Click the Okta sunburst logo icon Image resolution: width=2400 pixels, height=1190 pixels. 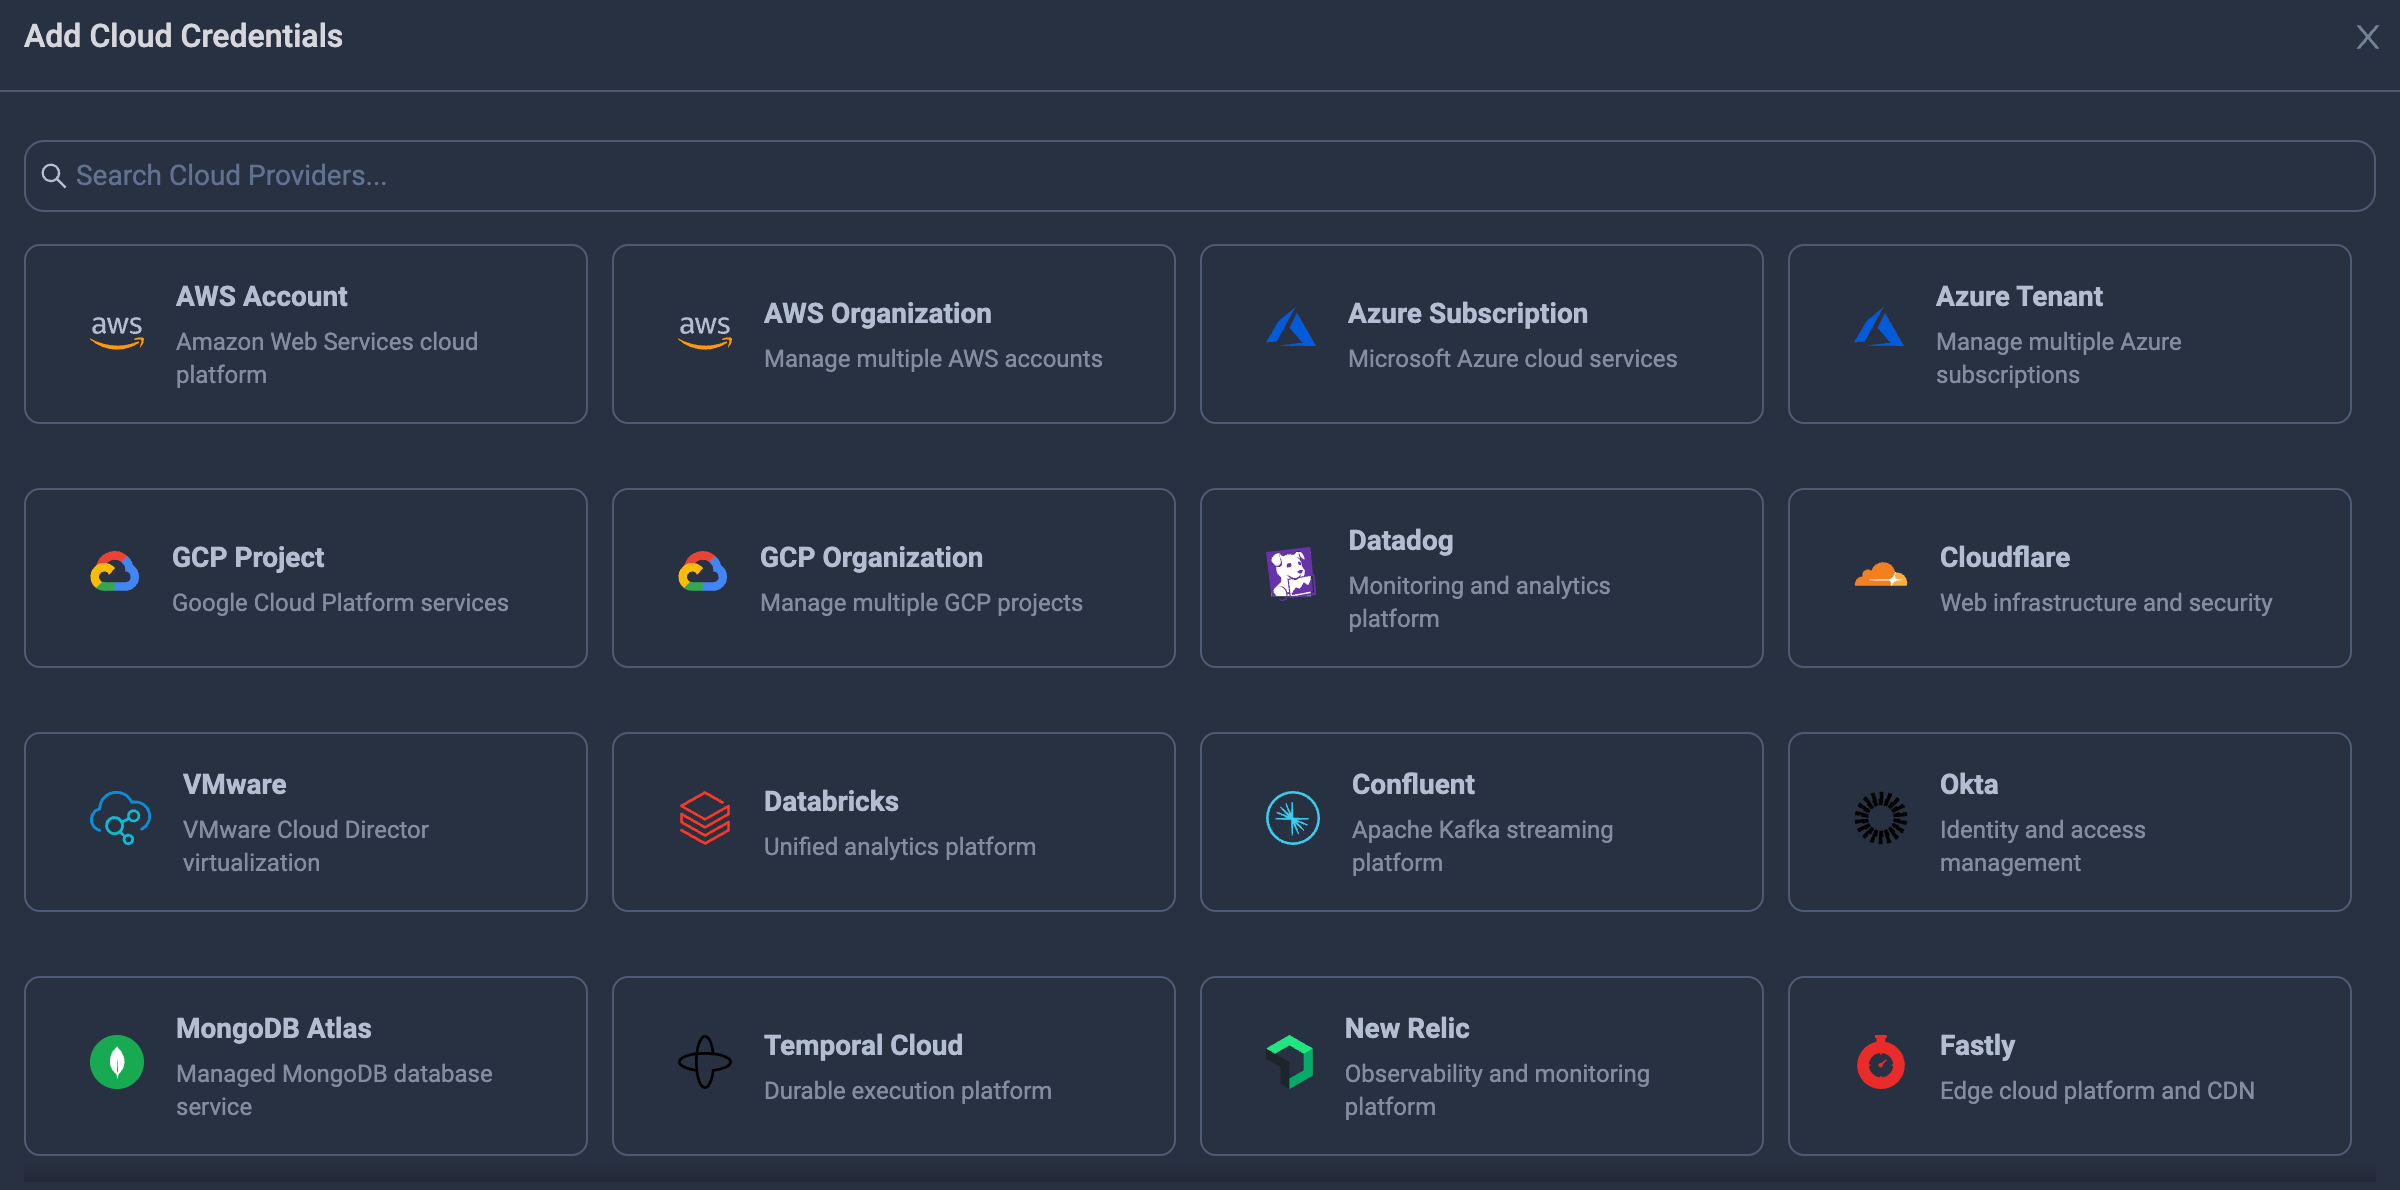[1880, 818]
